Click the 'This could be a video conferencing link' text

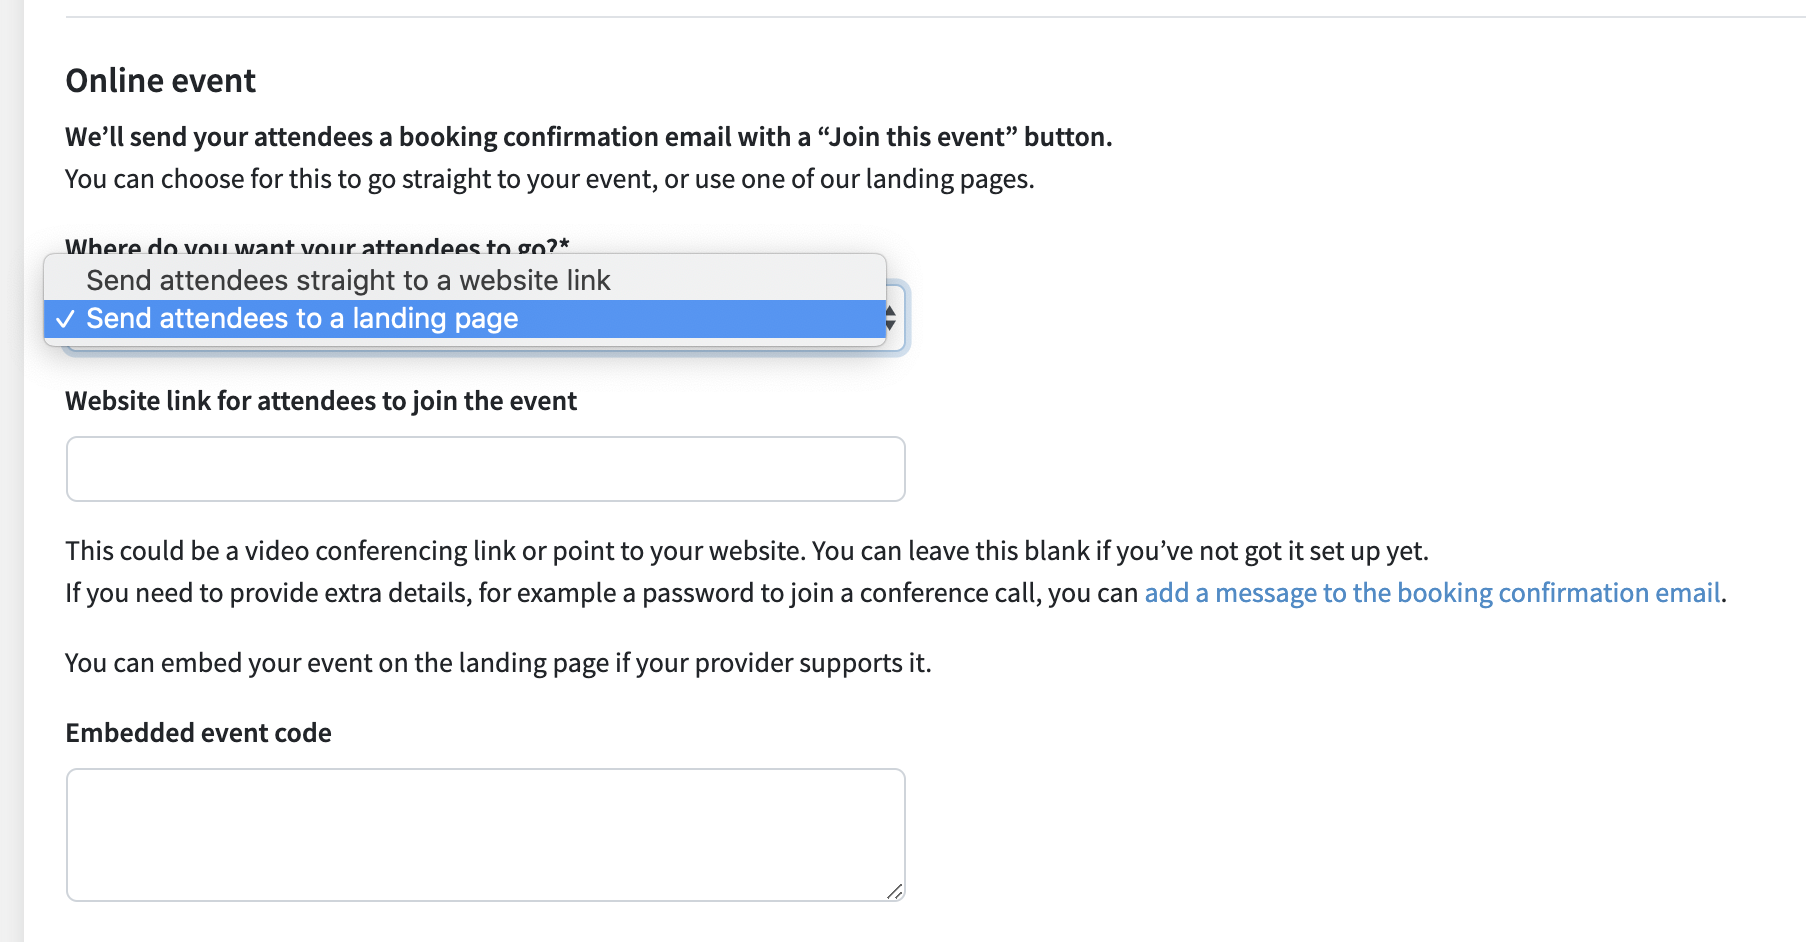point(746,551)
